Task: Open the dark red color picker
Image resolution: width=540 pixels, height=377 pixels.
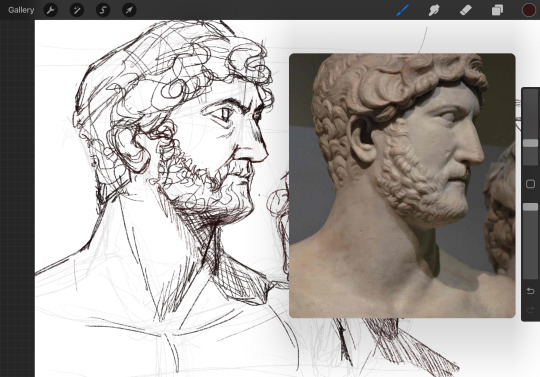Action: 529,10
